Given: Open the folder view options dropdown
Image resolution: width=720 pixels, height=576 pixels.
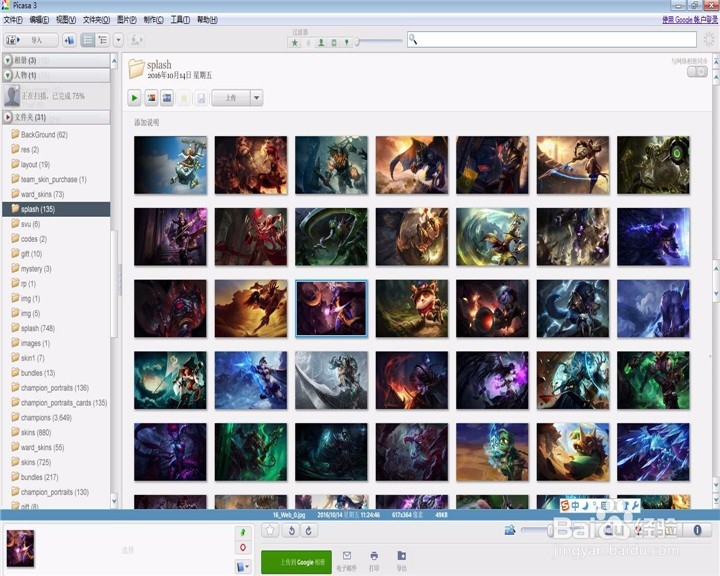Looking at the screenshot, I should coord(118,40).
